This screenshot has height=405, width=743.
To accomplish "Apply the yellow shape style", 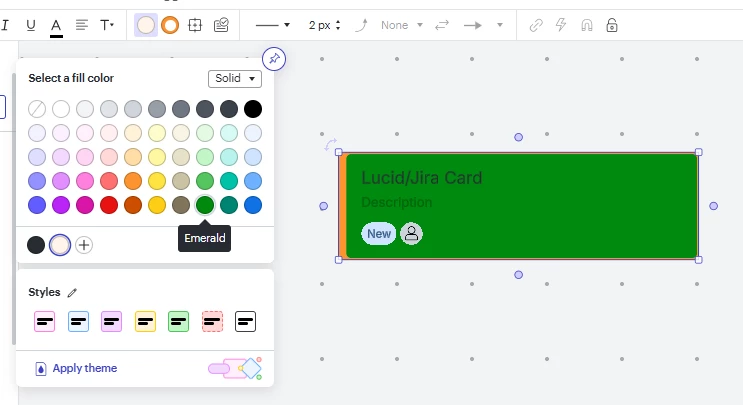I will click(145, 322).
